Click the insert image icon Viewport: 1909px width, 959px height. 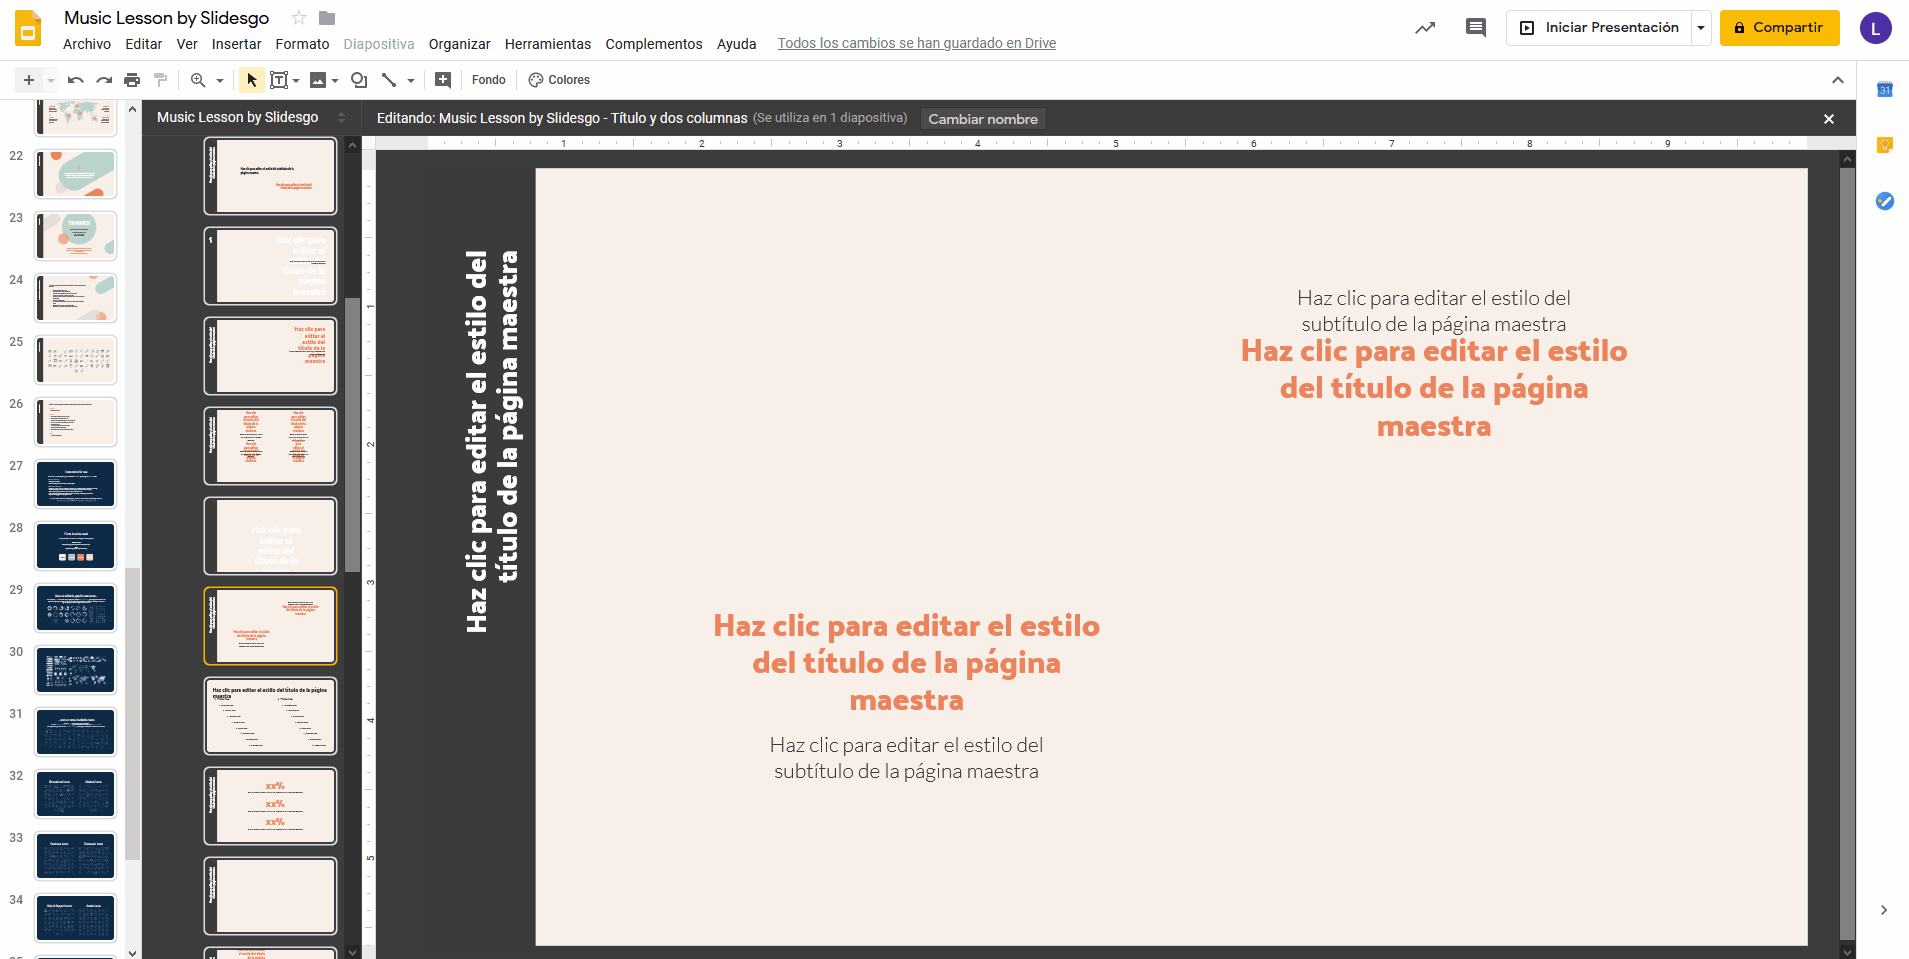[318, 80]
